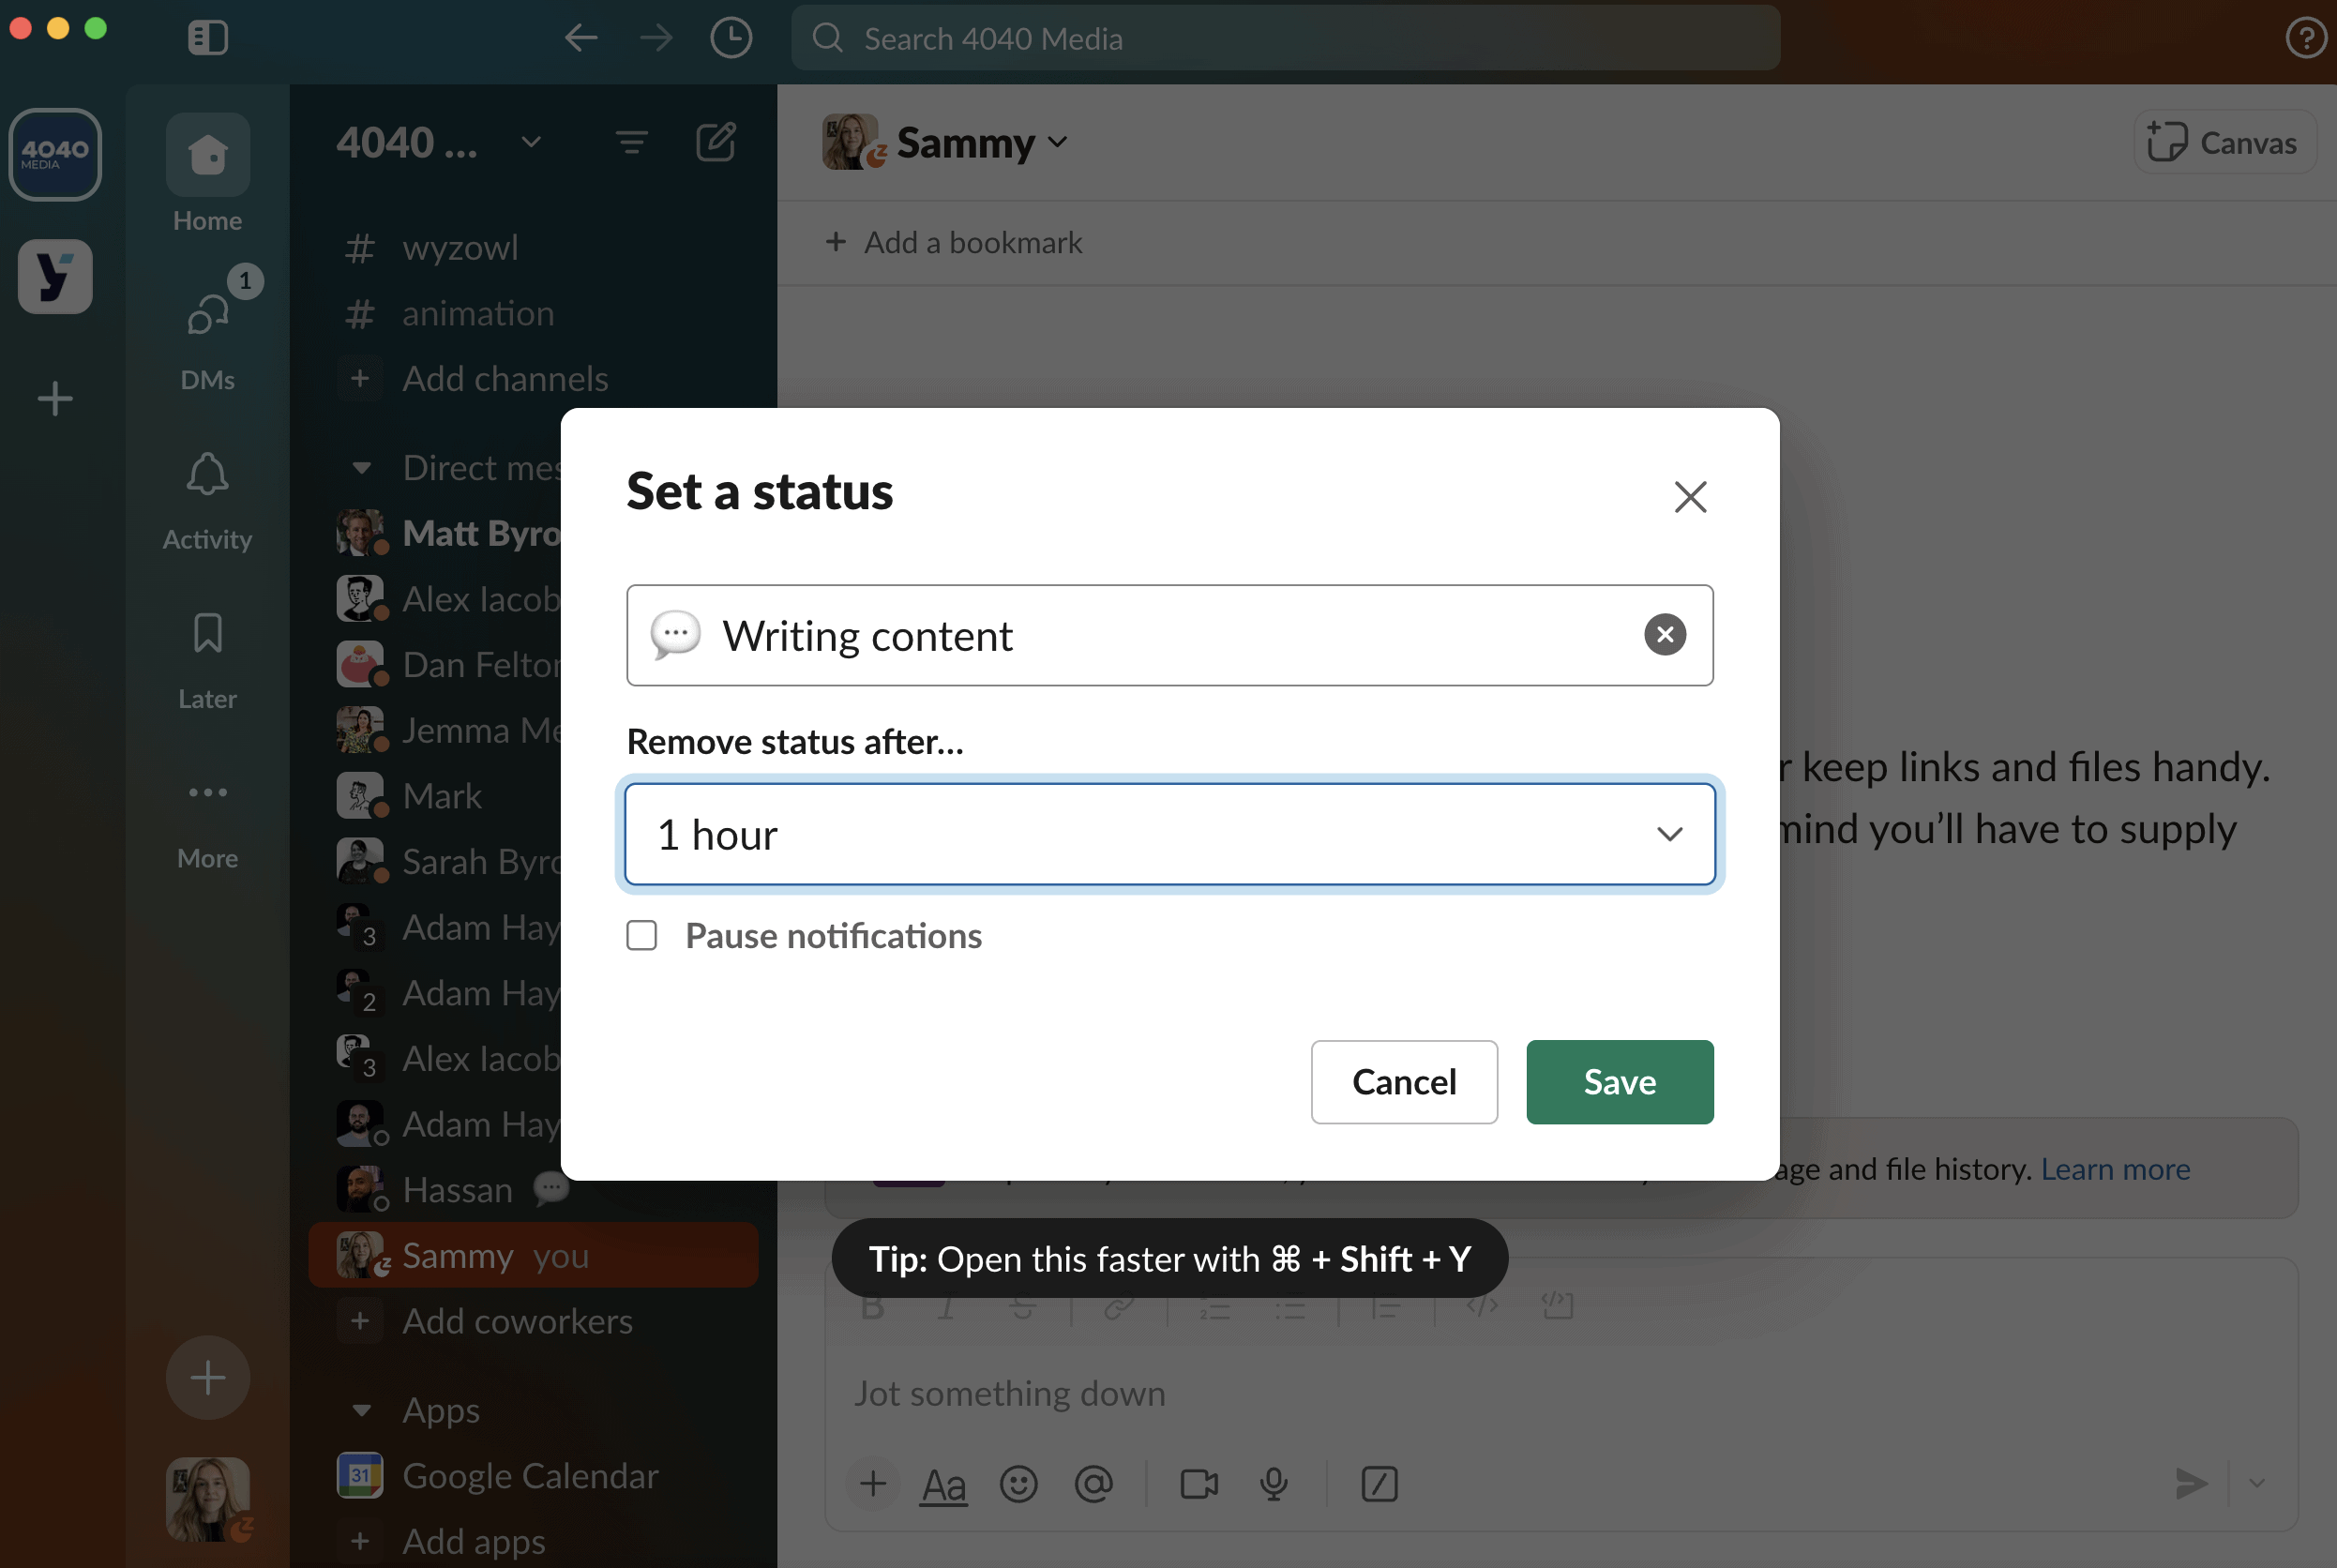Open the Later bookmark icon

(x=207, y=633)
